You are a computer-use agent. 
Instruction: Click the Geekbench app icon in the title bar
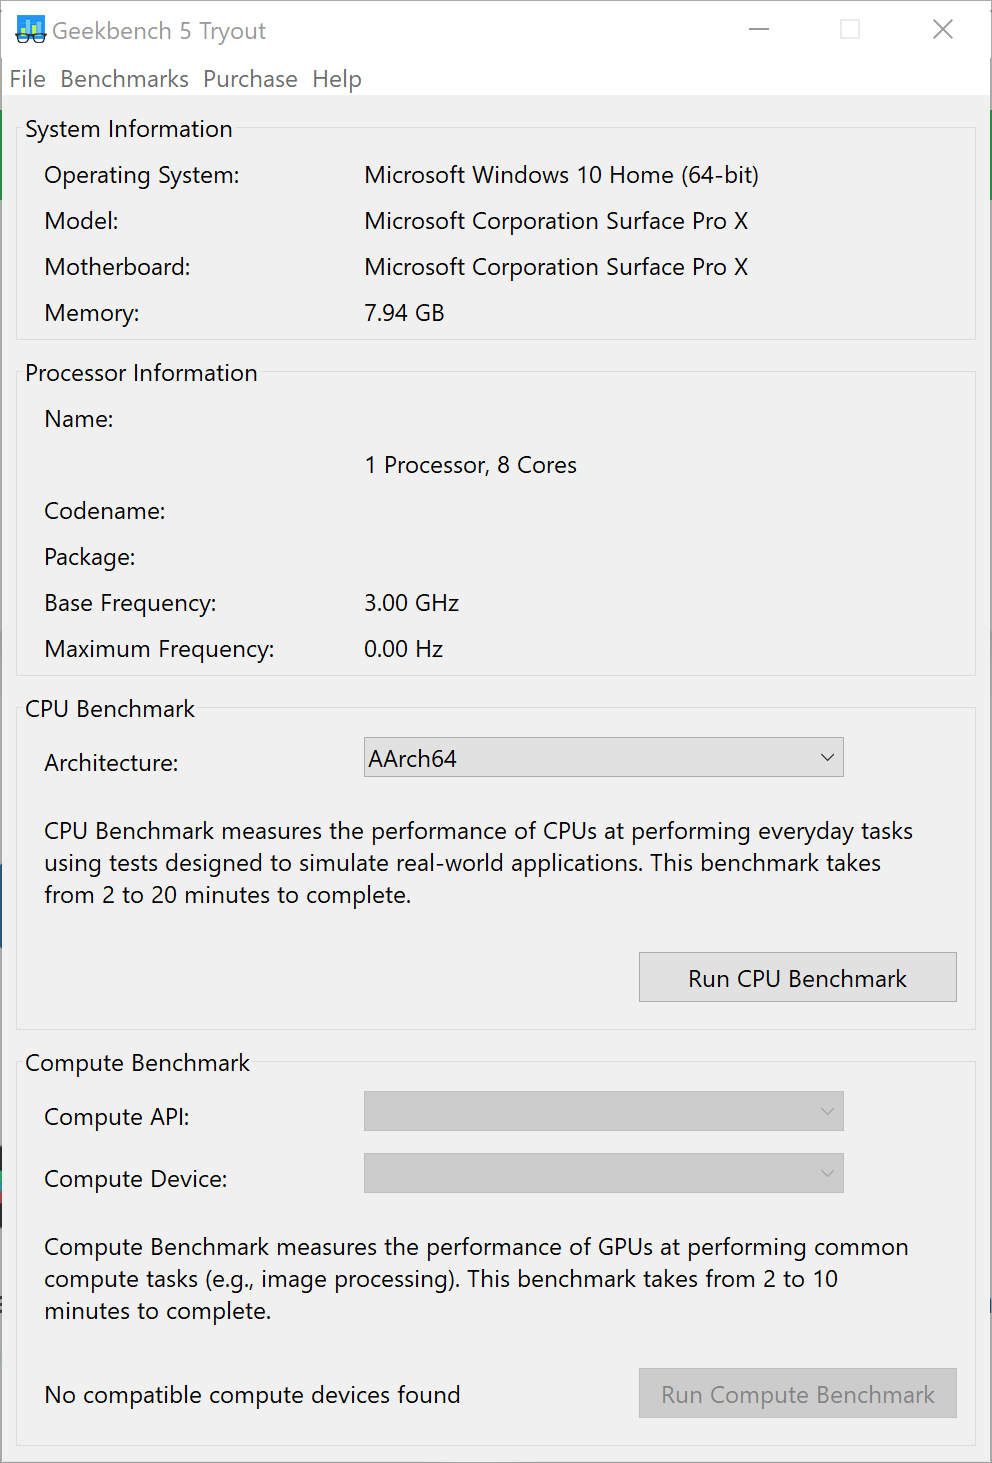[x=29, y=29]
